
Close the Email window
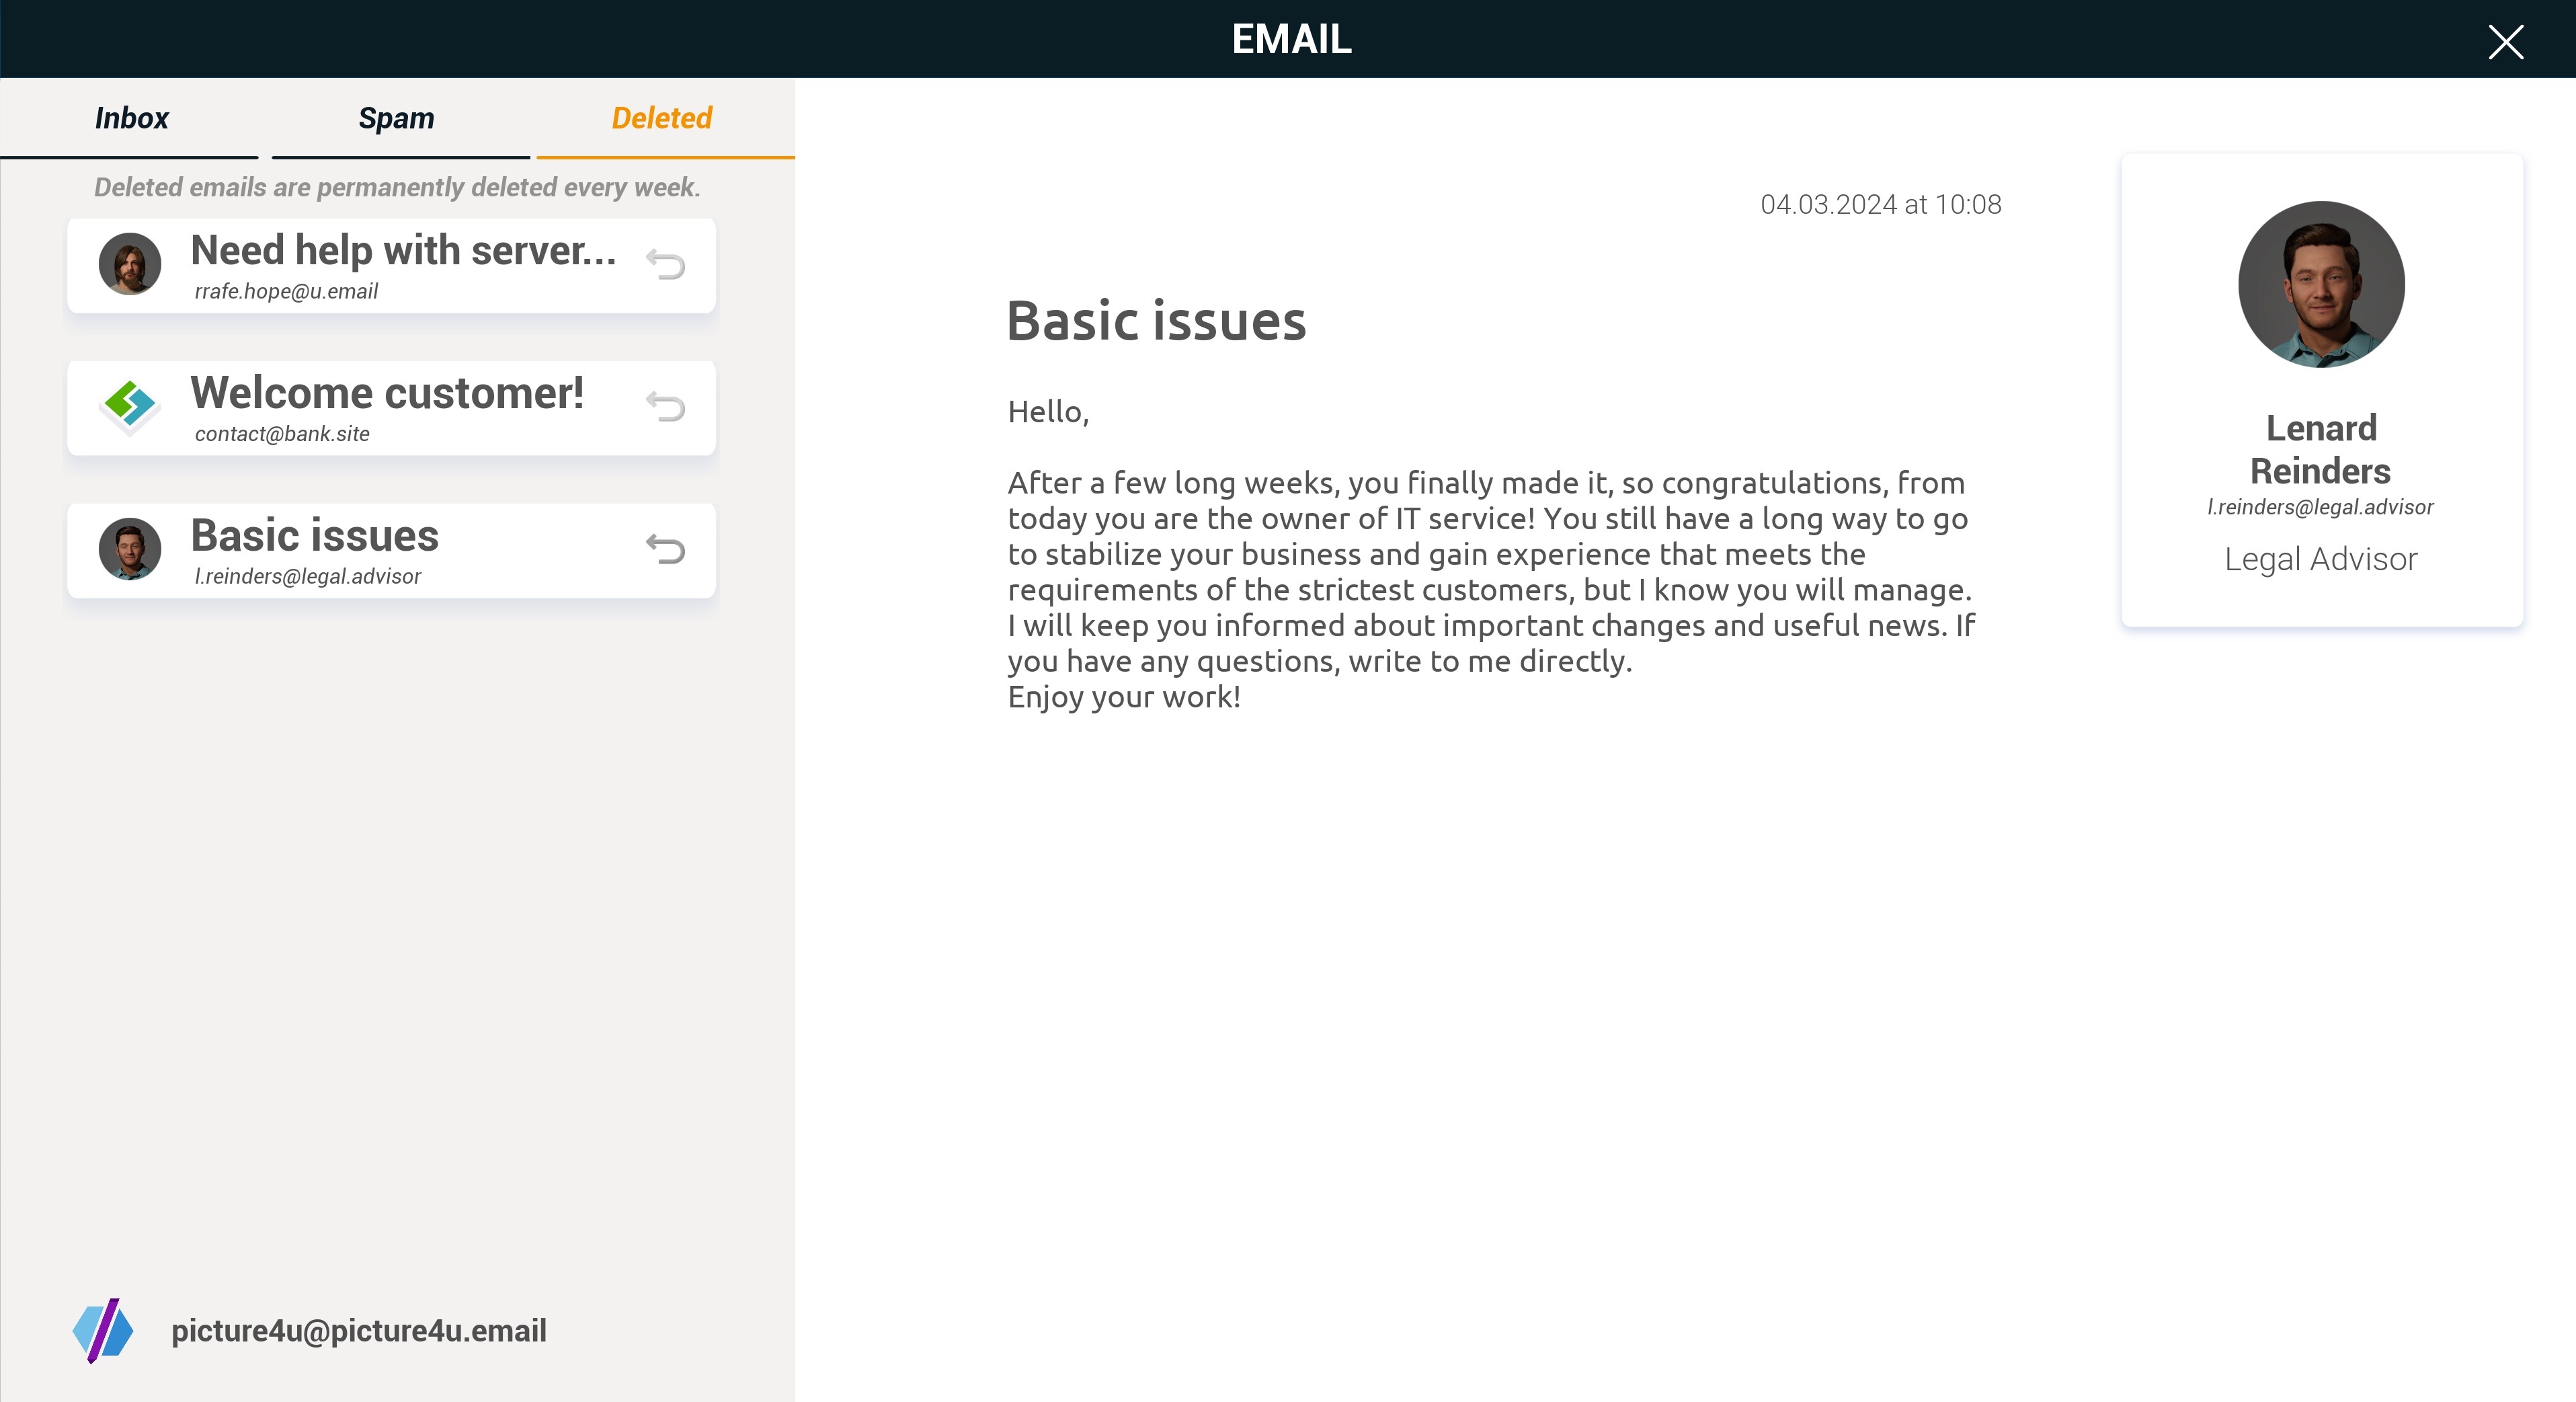2505,42
